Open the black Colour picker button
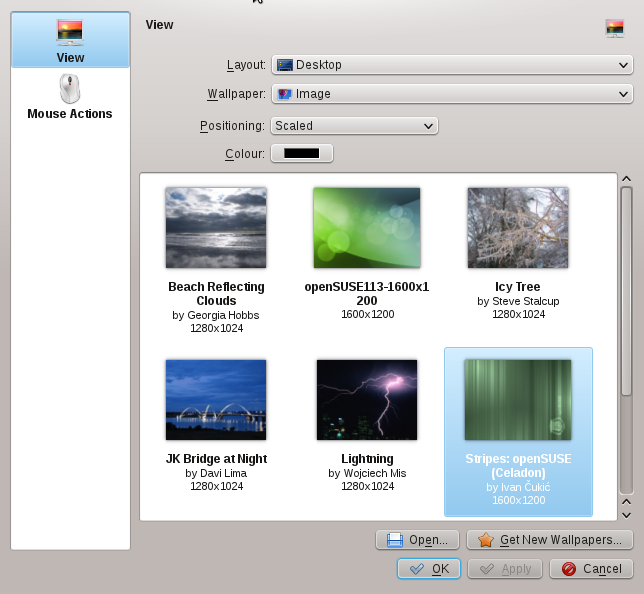 pyautogui.click(x=302, y=153)
